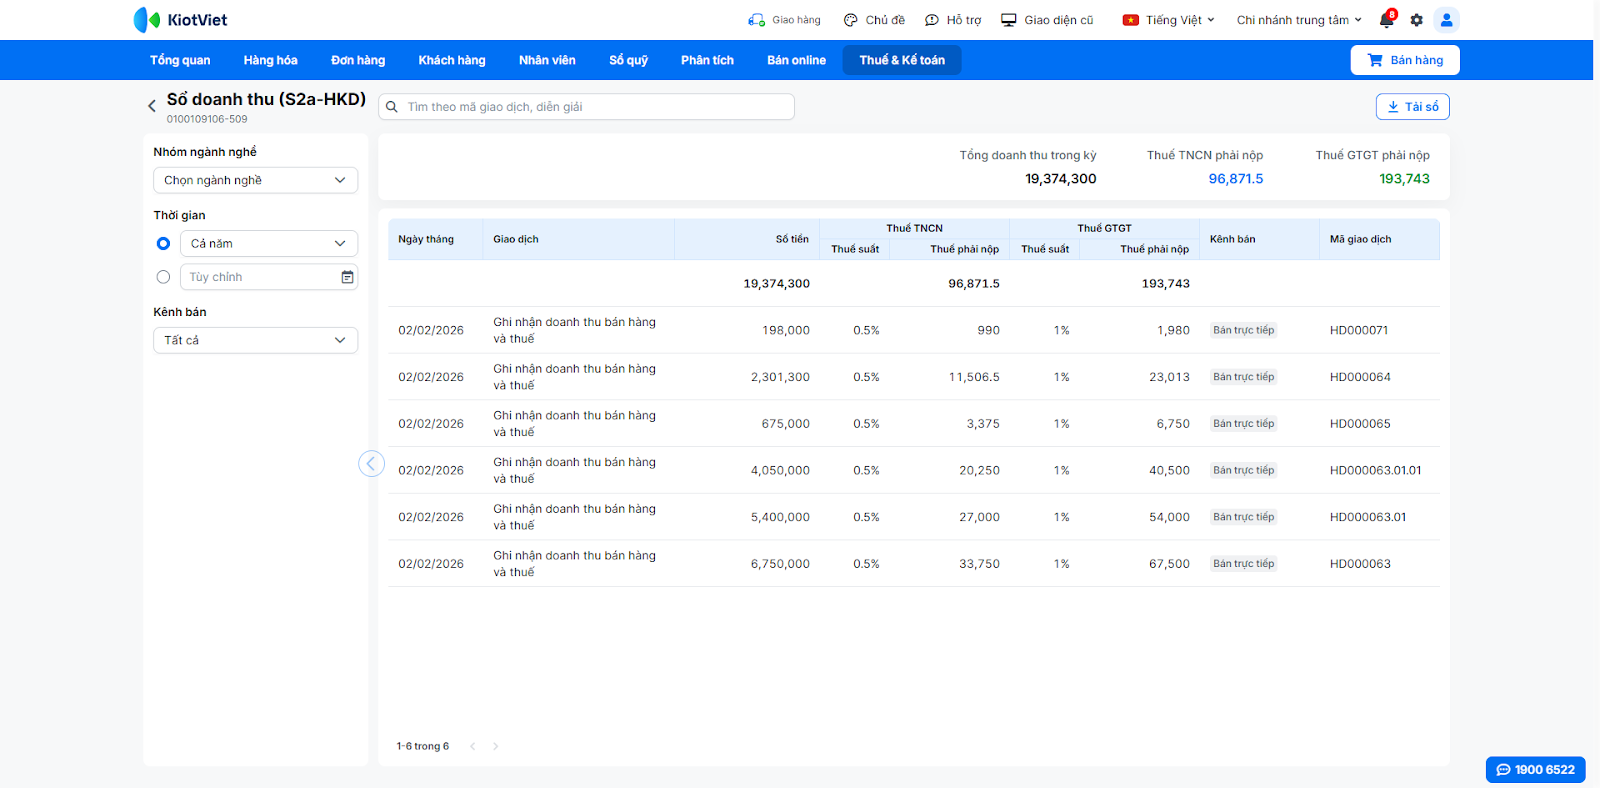The width and height of the screenshot is (1600, 788).
Task: Open the Thuế & Kế toán tab
Action: pyautogui.click(x=901, y=60)
